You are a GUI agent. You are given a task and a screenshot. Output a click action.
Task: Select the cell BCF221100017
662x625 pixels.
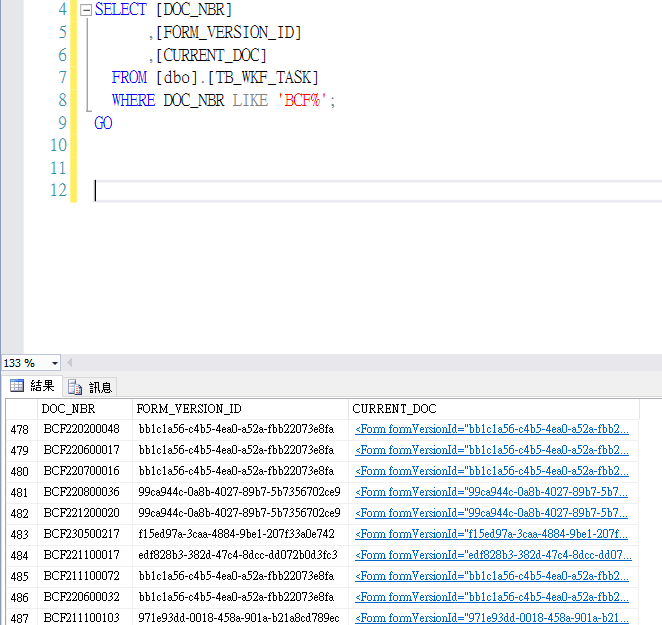coord(85,555)
